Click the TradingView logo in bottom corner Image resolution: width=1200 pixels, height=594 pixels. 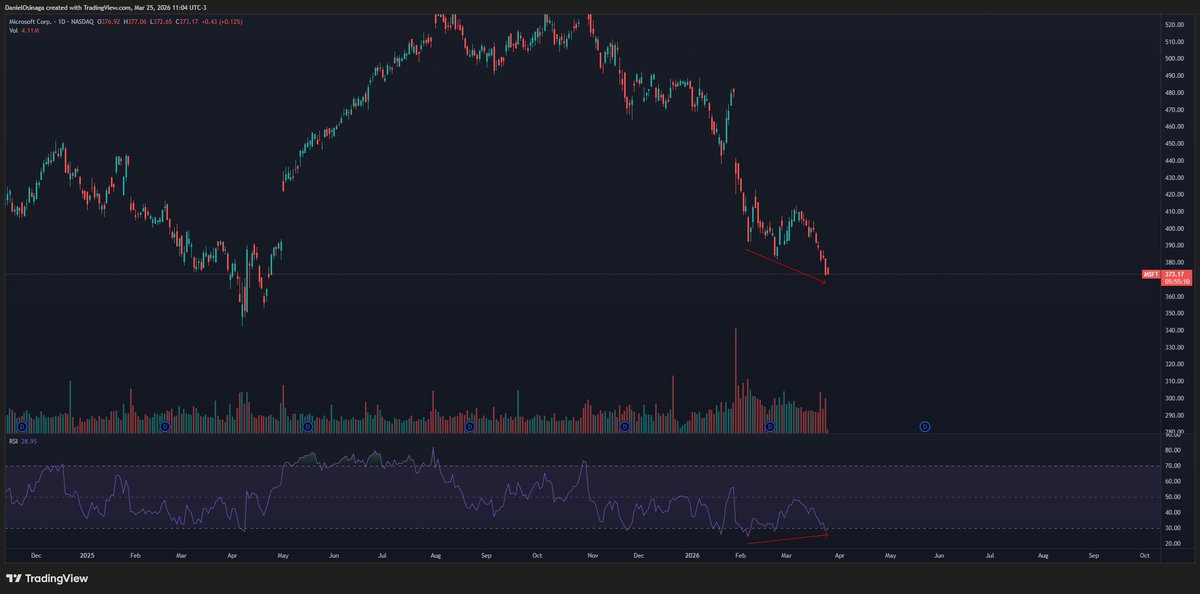[47, 578]
